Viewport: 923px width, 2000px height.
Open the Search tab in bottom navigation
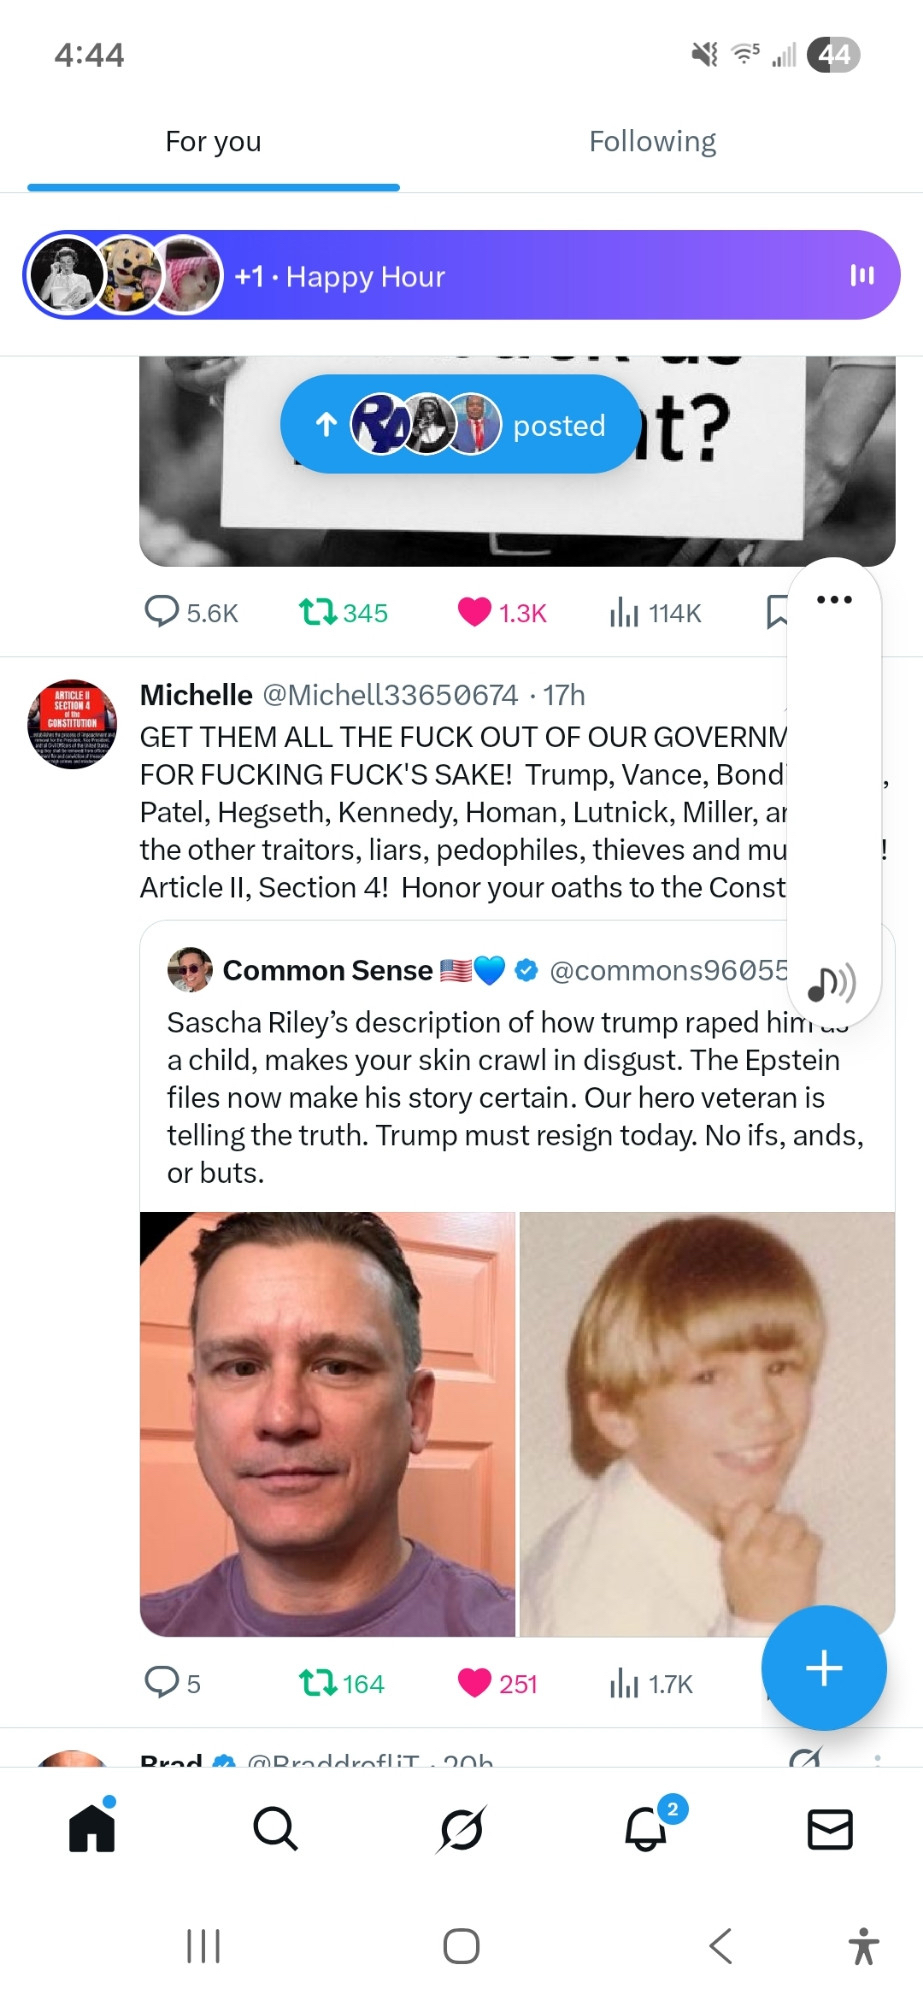[x=275, y=1829]
